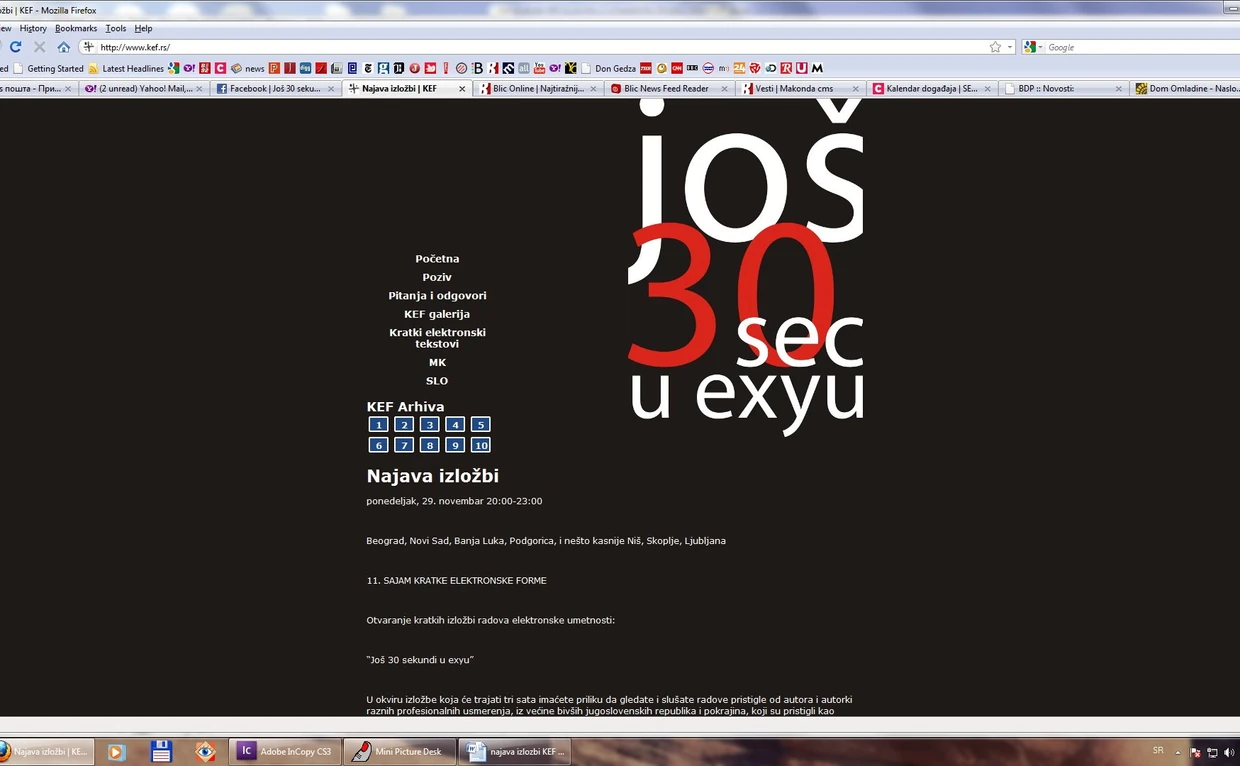Select KEF Arhiva number 10 button
This screenshot has height=766, width=1240.
pos(480,445)
